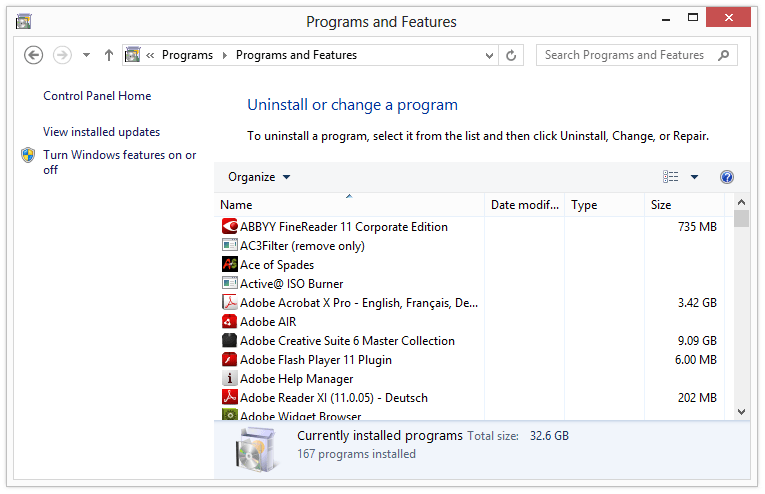Click the 32.6 GB total size value

tap(549, 436)
